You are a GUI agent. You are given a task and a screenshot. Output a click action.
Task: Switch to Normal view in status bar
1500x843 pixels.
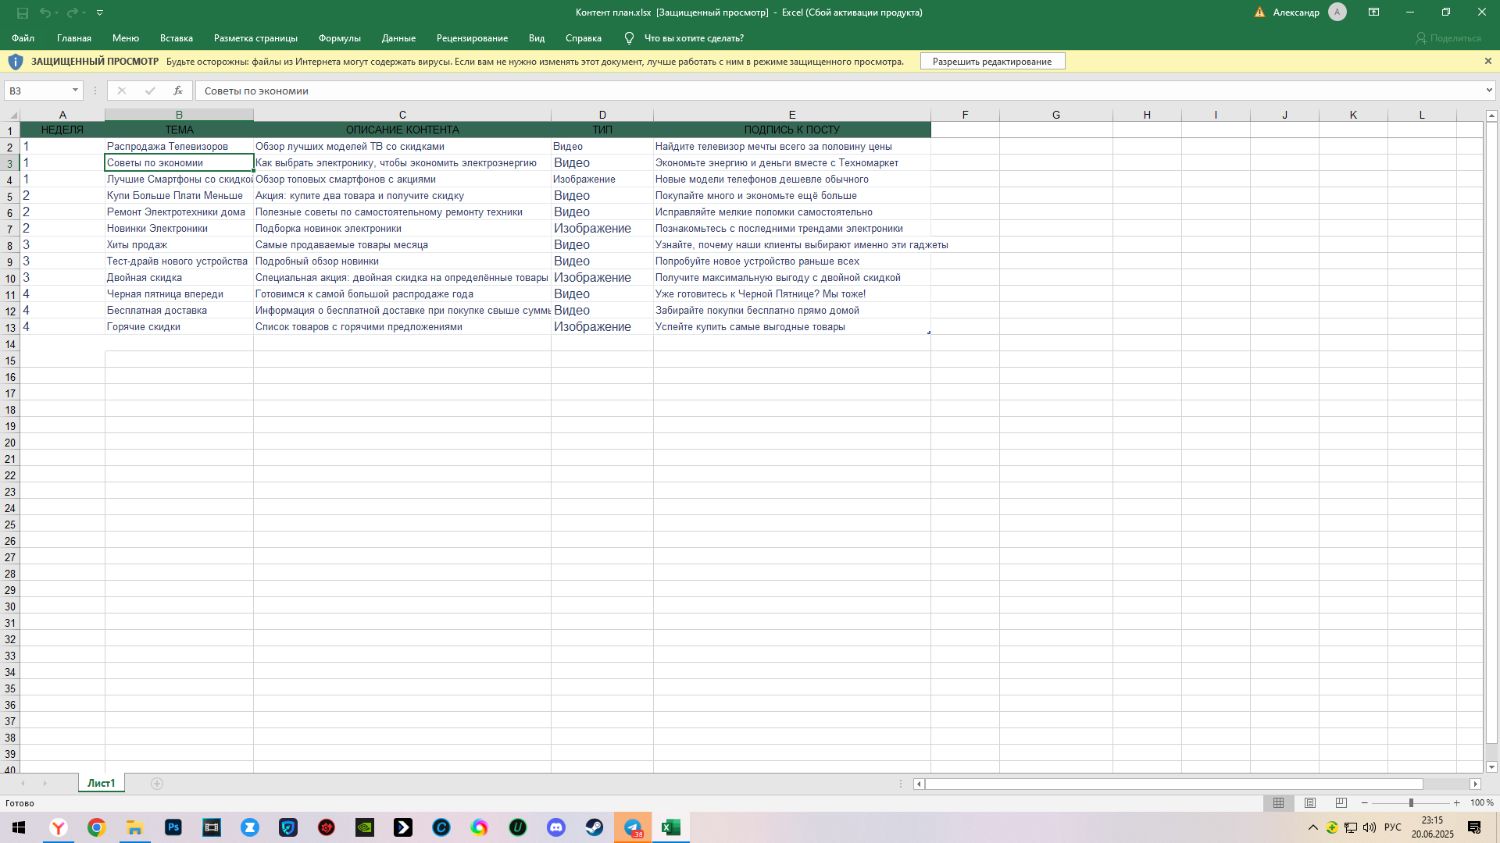(x=1278, y=803)
